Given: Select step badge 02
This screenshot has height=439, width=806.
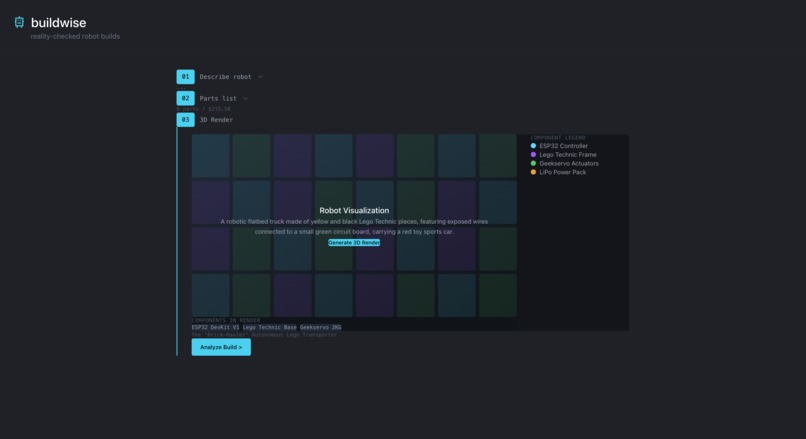Looking at the screenshot, I should [x=186, y=98].
